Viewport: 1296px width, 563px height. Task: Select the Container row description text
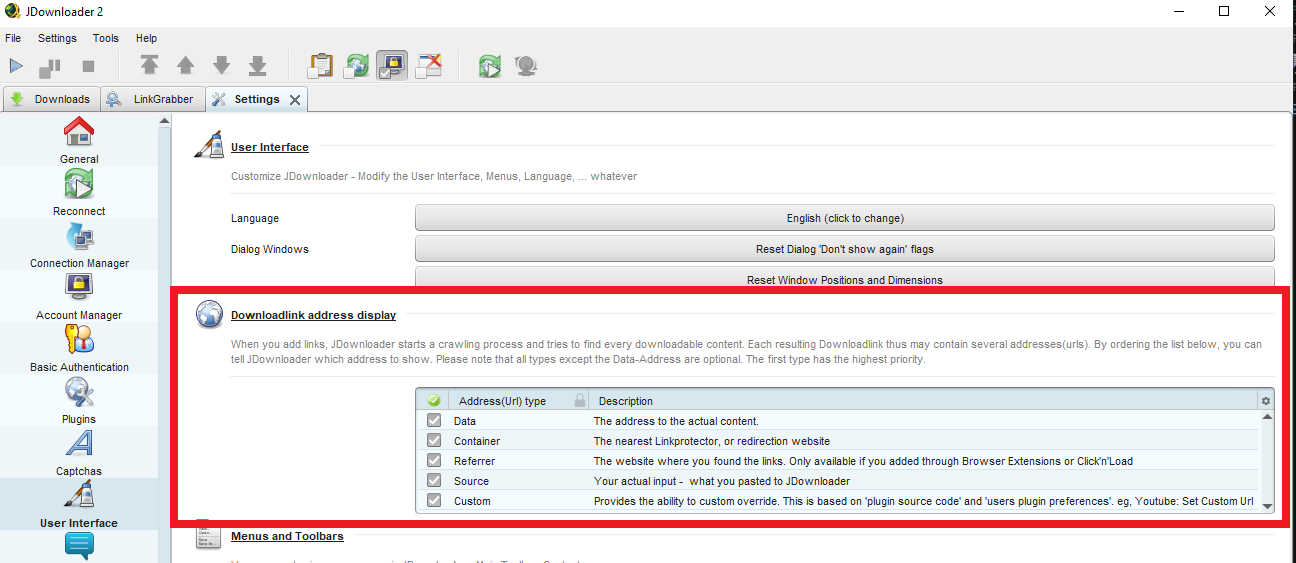click(712, 441)
